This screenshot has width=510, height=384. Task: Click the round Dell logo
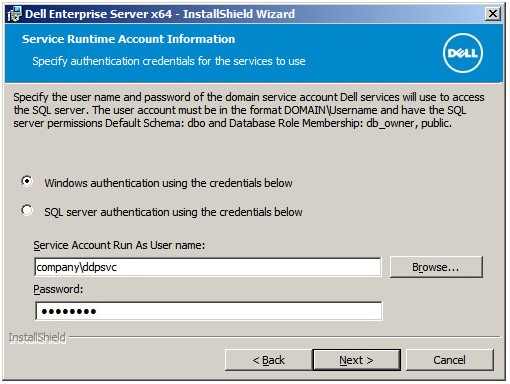coord(463,53)
